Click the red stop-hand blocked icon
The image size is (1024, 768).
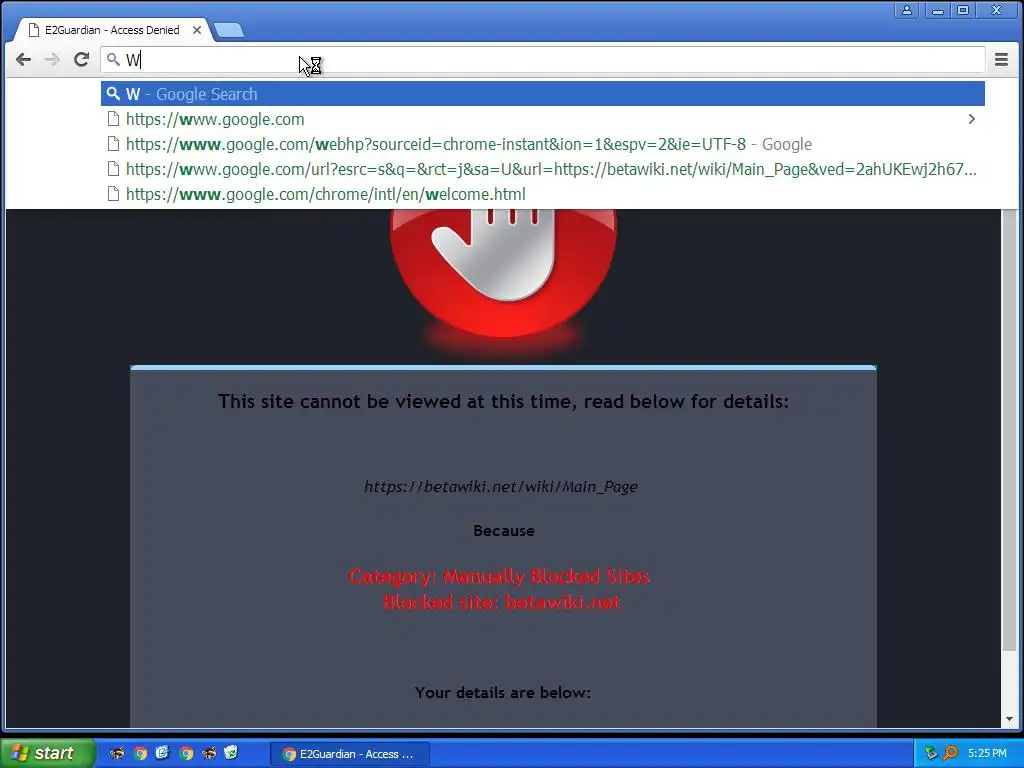pyautogui.click(x=504, y=273)
